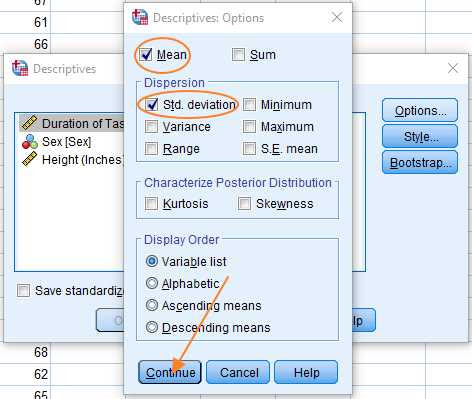Open the Style... dialog
The height and width of the screenshot is (399, 472).
420,136
